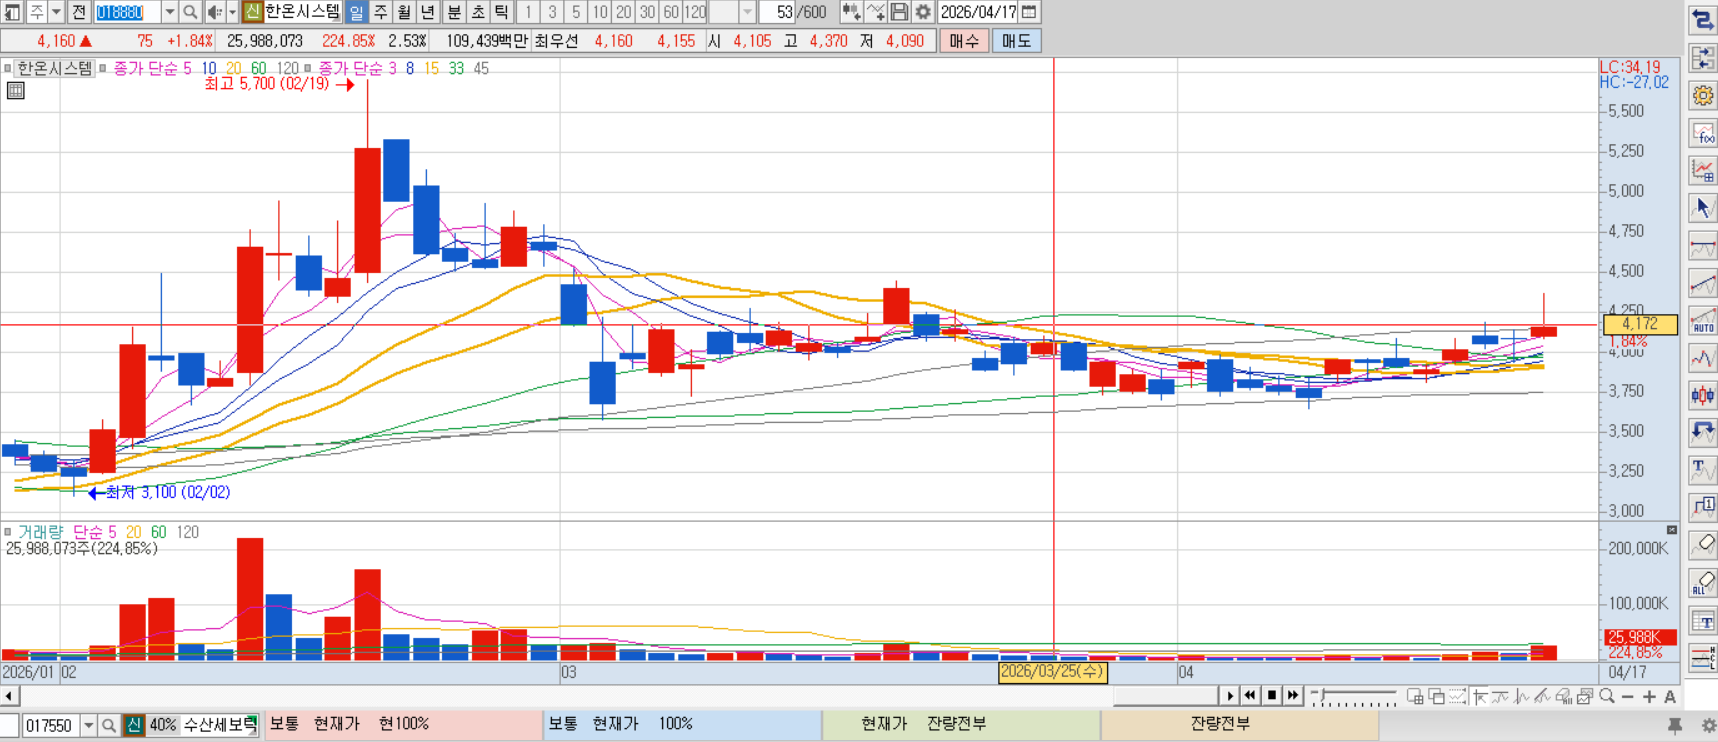
Task: Toggle the chart layout icon at top-left
Action: pyautogui.click(x=12, y=12)
